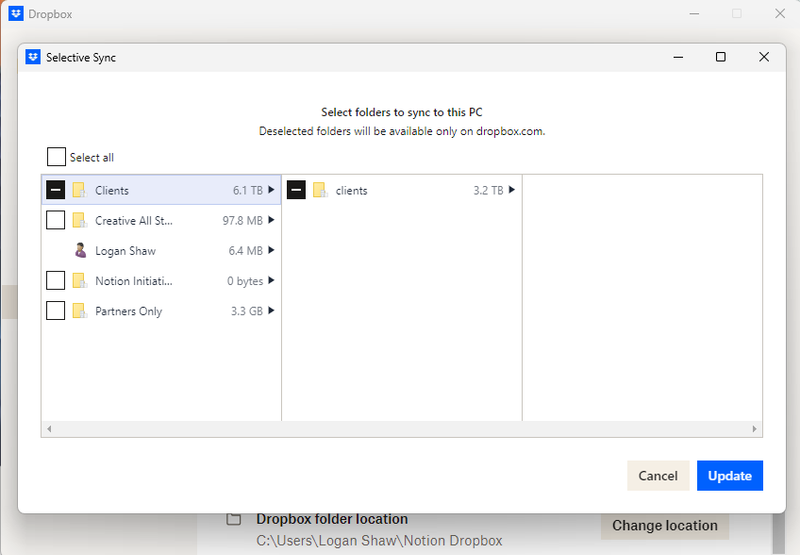The image size is (800, 555).
Task: Expand clients subfolder arrow next to 3.2 TB
Action: [512, 190]
